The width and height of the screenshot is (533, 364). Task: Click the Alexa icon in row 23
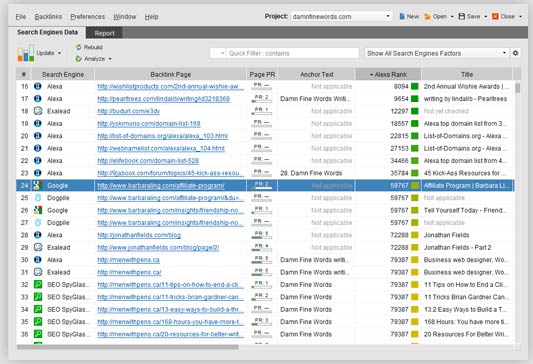point(38,173)
